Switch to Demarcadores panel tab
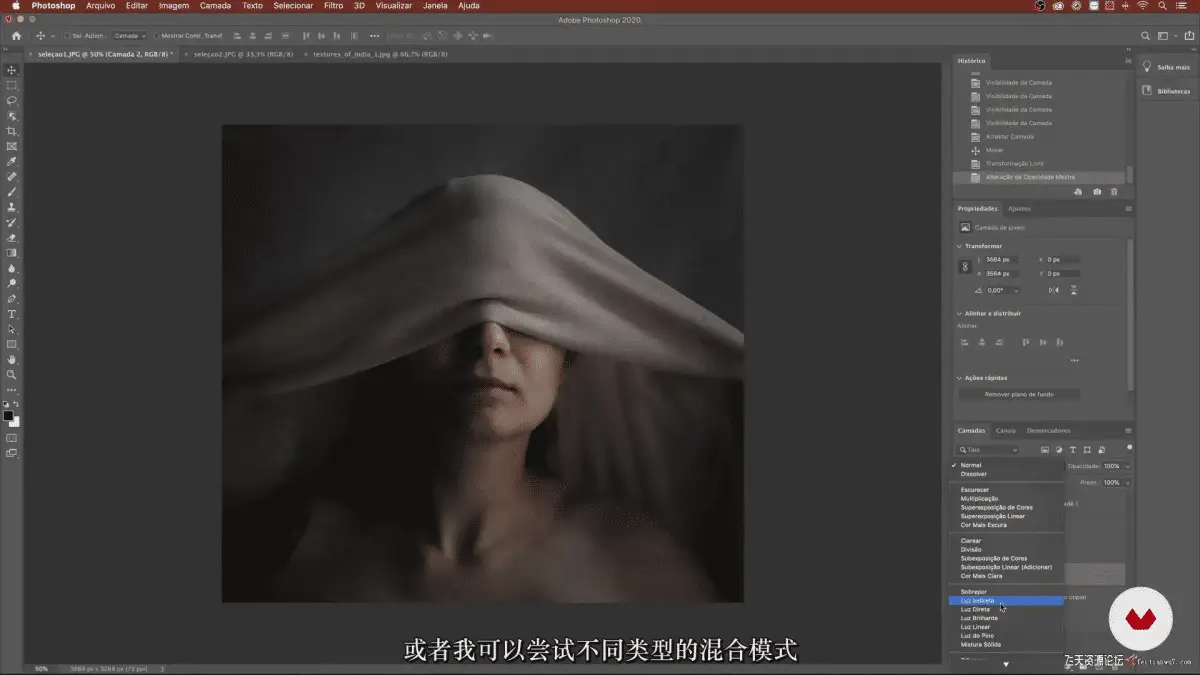 coord(1048,431)
